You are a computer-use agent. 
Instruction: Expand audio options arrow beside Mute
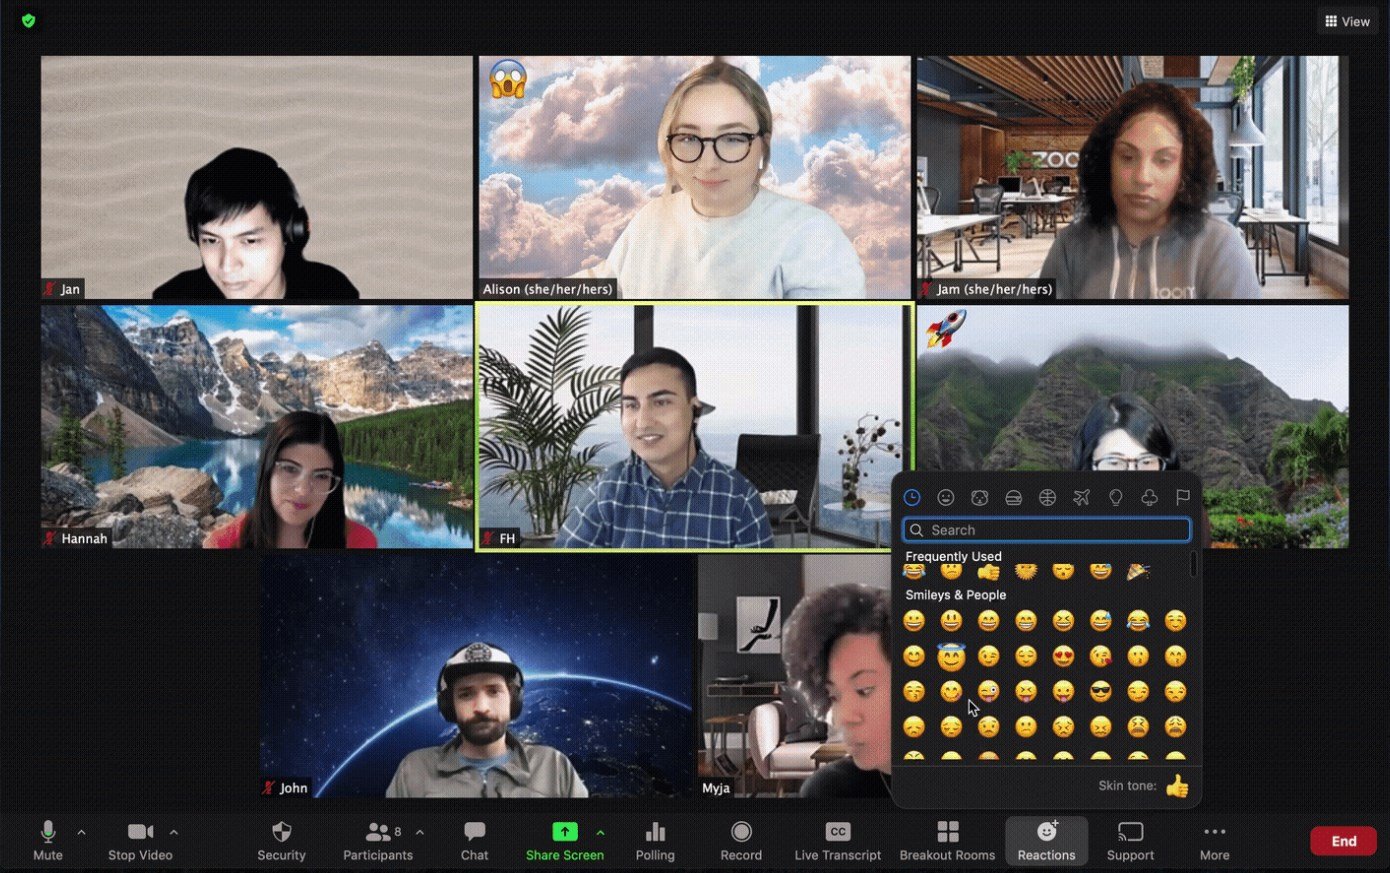(x=81, y=832)
